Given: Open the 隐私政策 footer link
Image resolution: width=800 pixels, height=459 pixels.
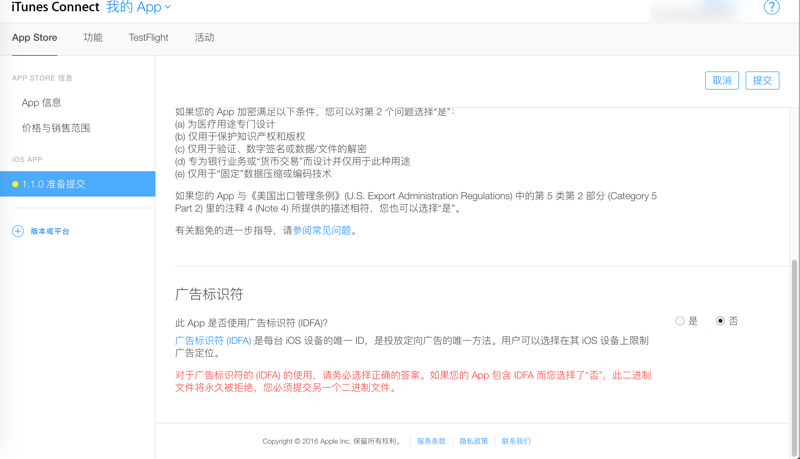Looking at the screenshot, I should pos(473,441).
